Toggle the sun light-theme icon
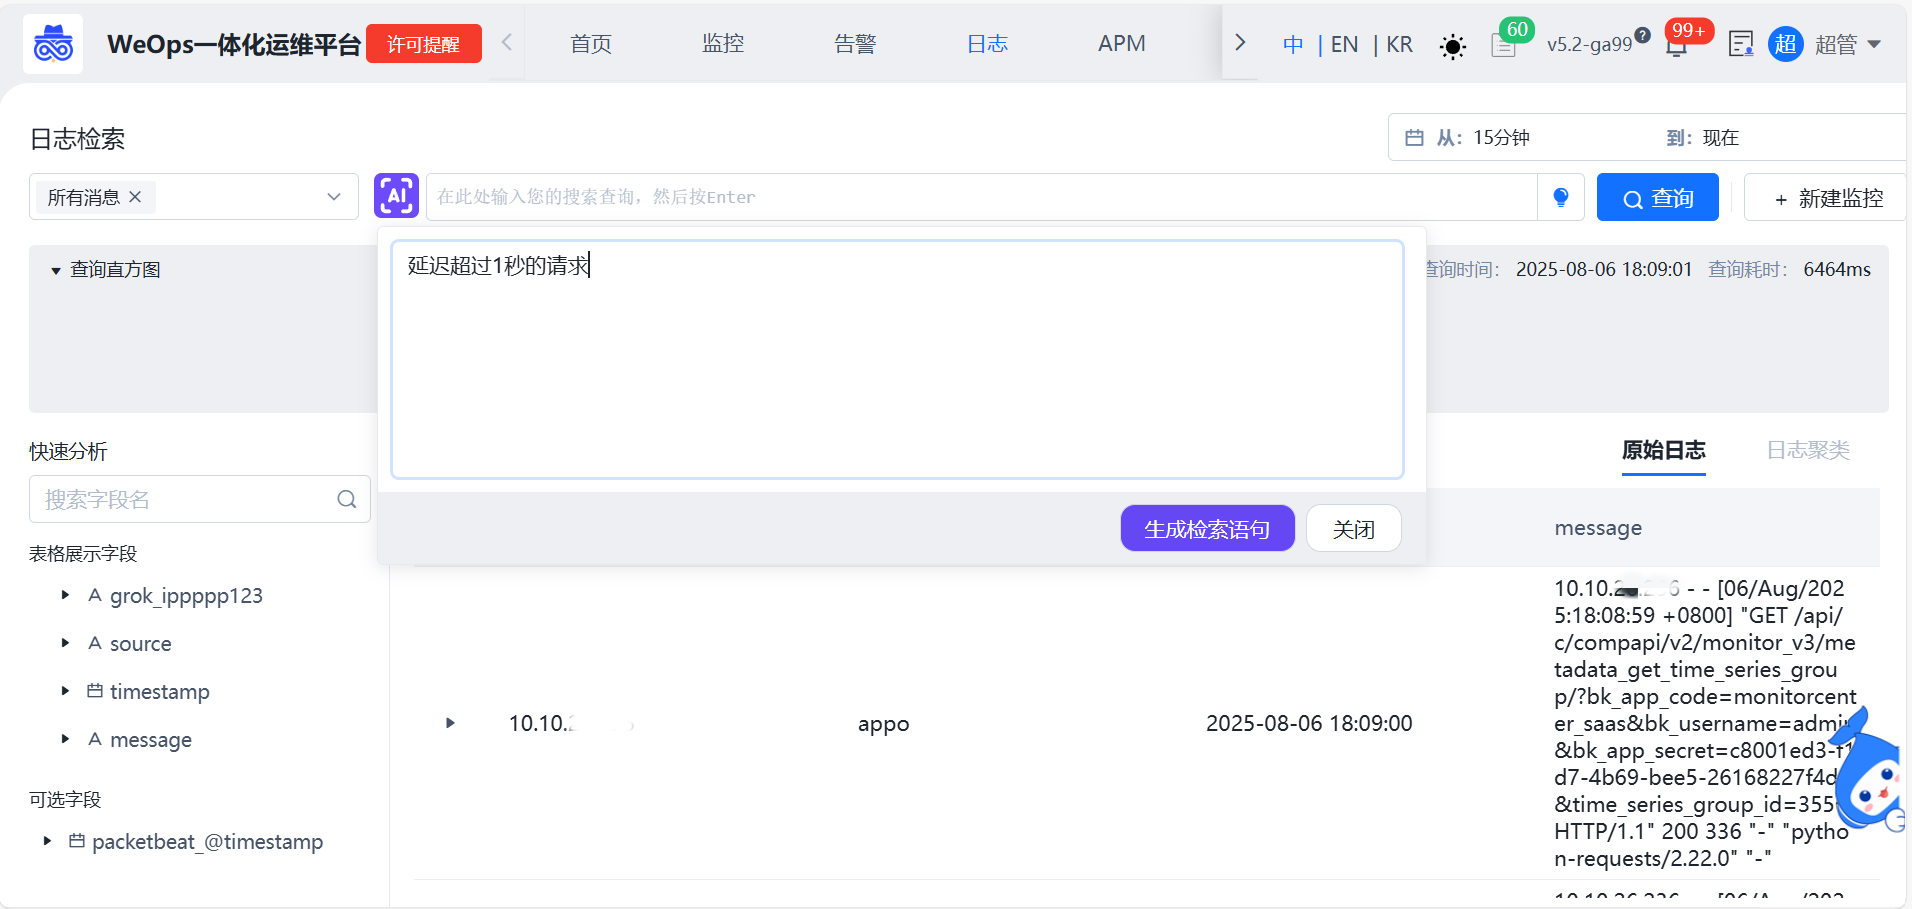This screenshot has height=909, width=1912. [1452, 46]
